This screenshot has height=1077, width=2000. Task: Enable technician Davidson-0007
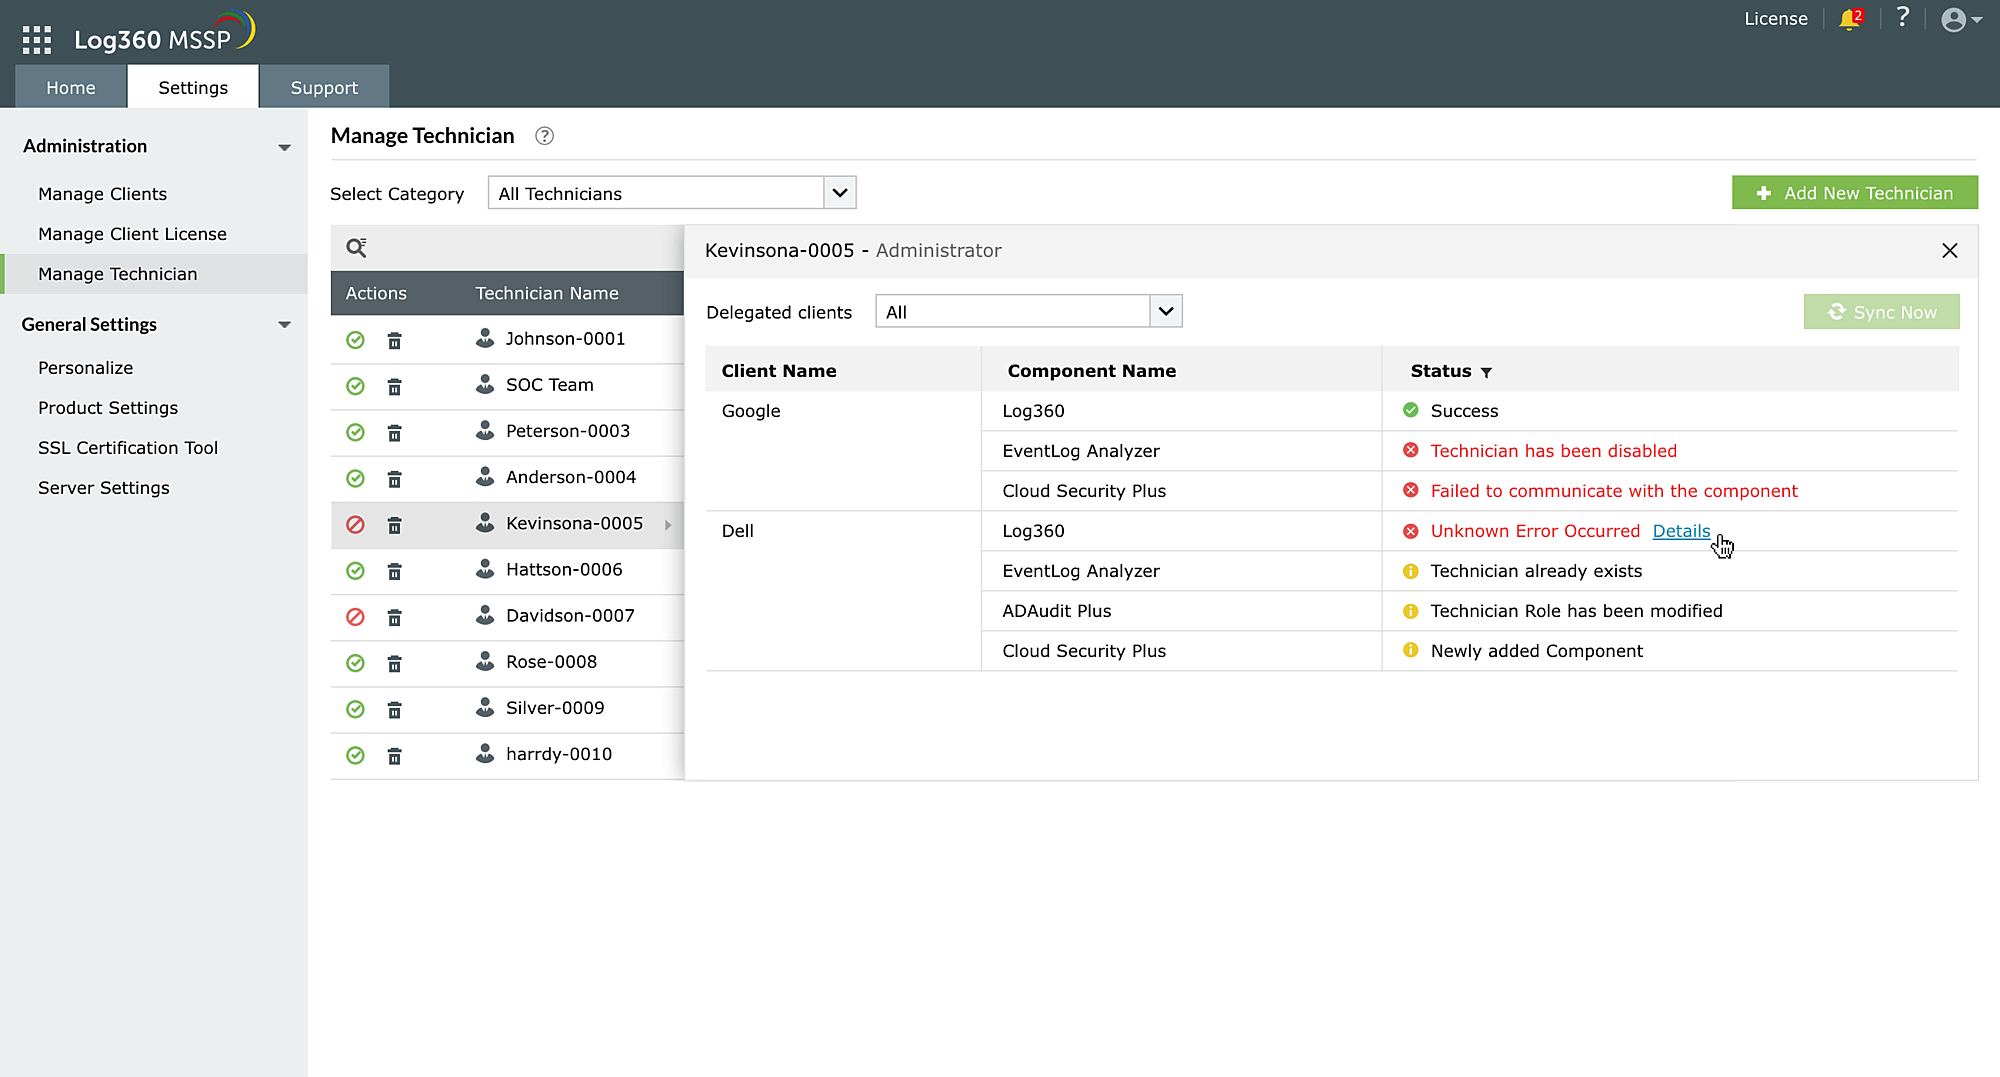[355, 617]
